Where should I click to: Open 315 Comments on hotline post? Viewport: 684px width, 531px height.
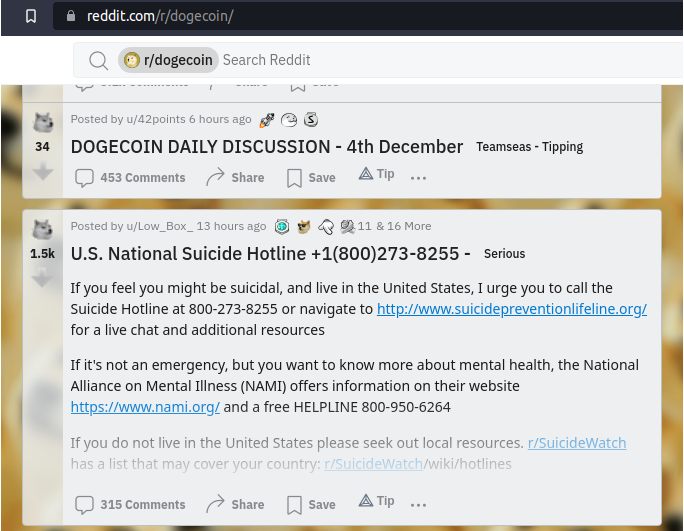click(x=130, y=504)
